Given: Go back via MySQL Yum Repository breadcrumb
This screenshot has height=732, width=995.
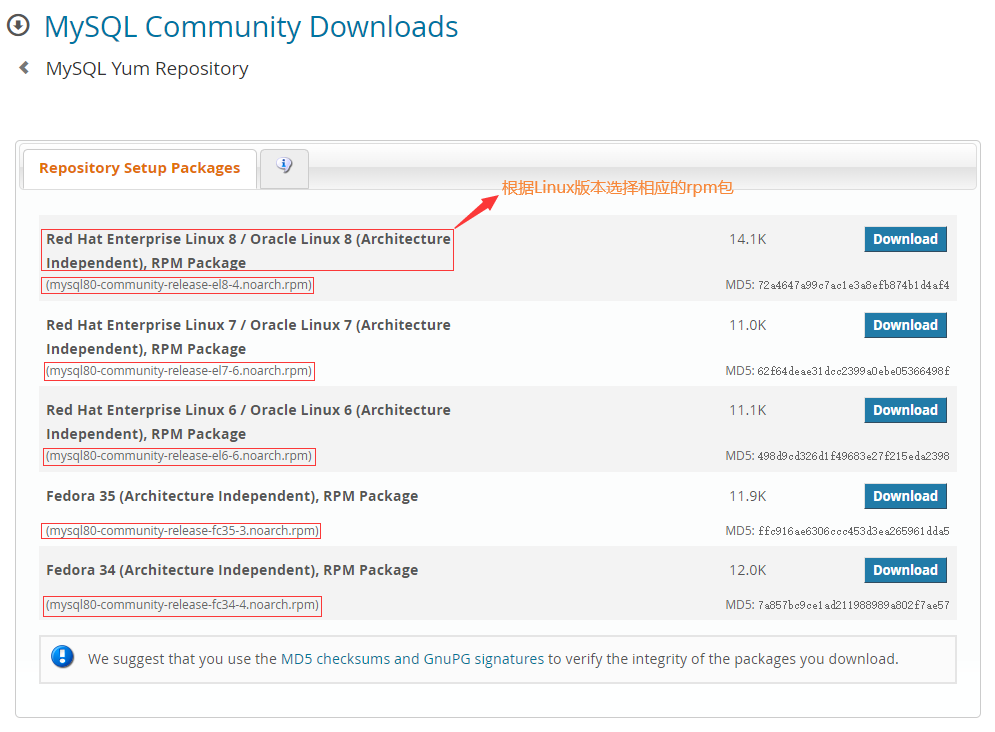Looking at the screenshot, I should tap(146, 68).
